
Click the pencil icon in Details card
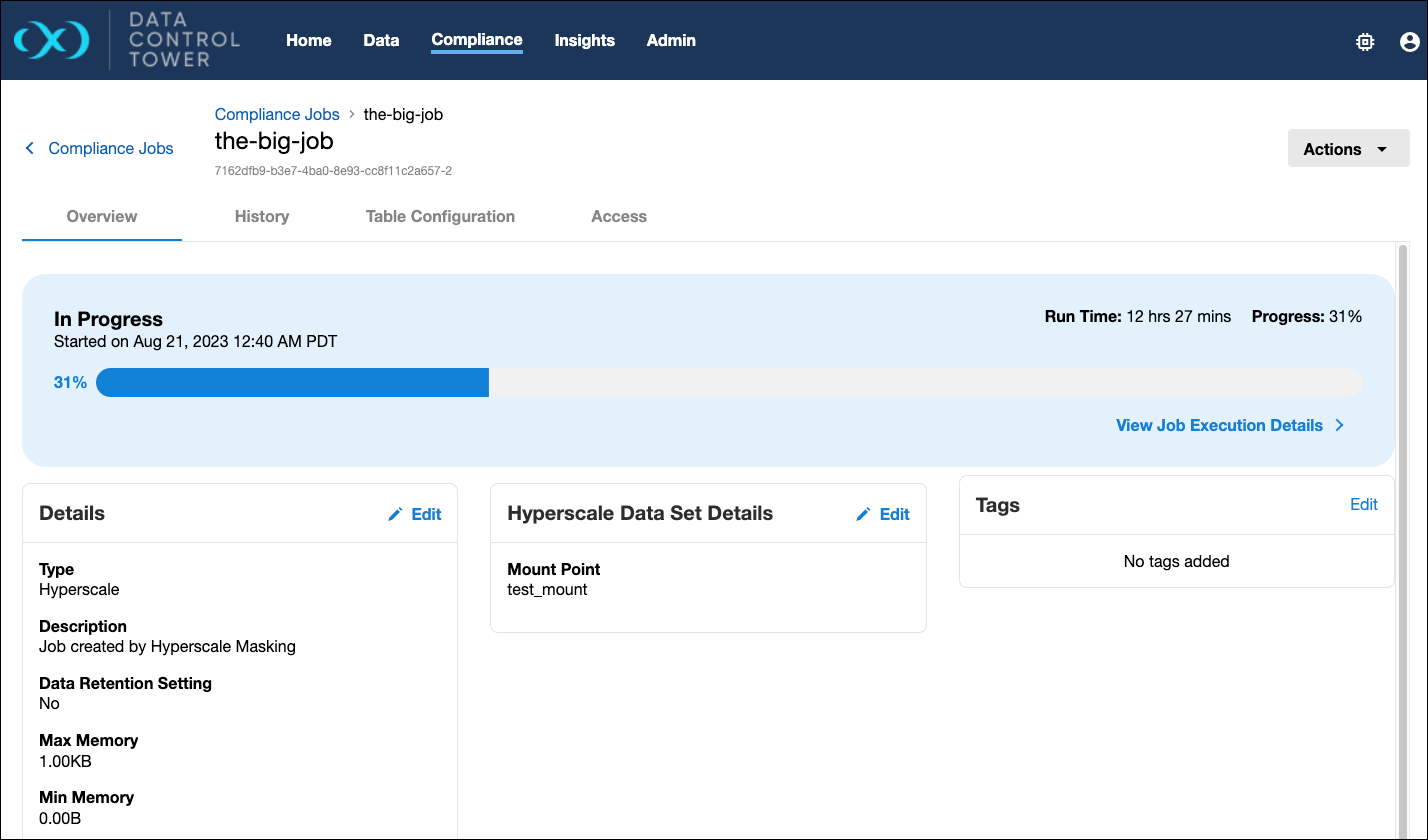pyautogui.click(x=396, y=514)
